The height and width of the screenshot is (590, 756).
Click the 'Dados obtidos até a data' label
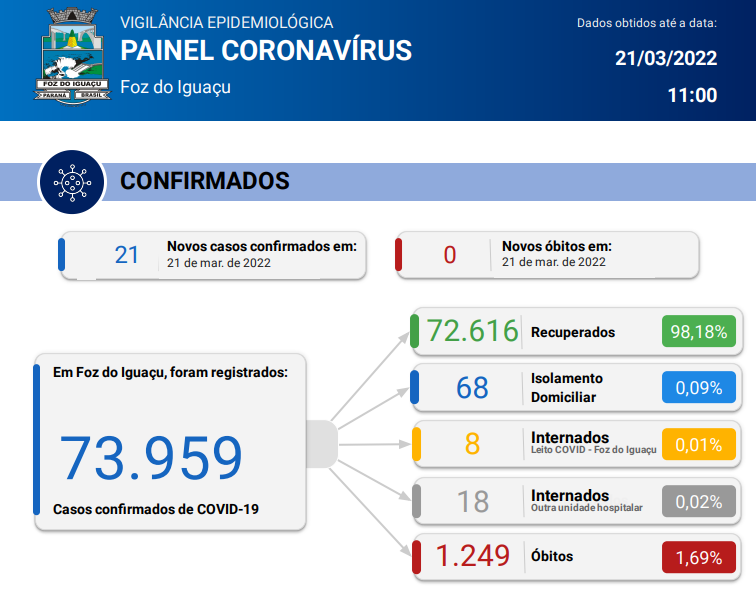647,23
